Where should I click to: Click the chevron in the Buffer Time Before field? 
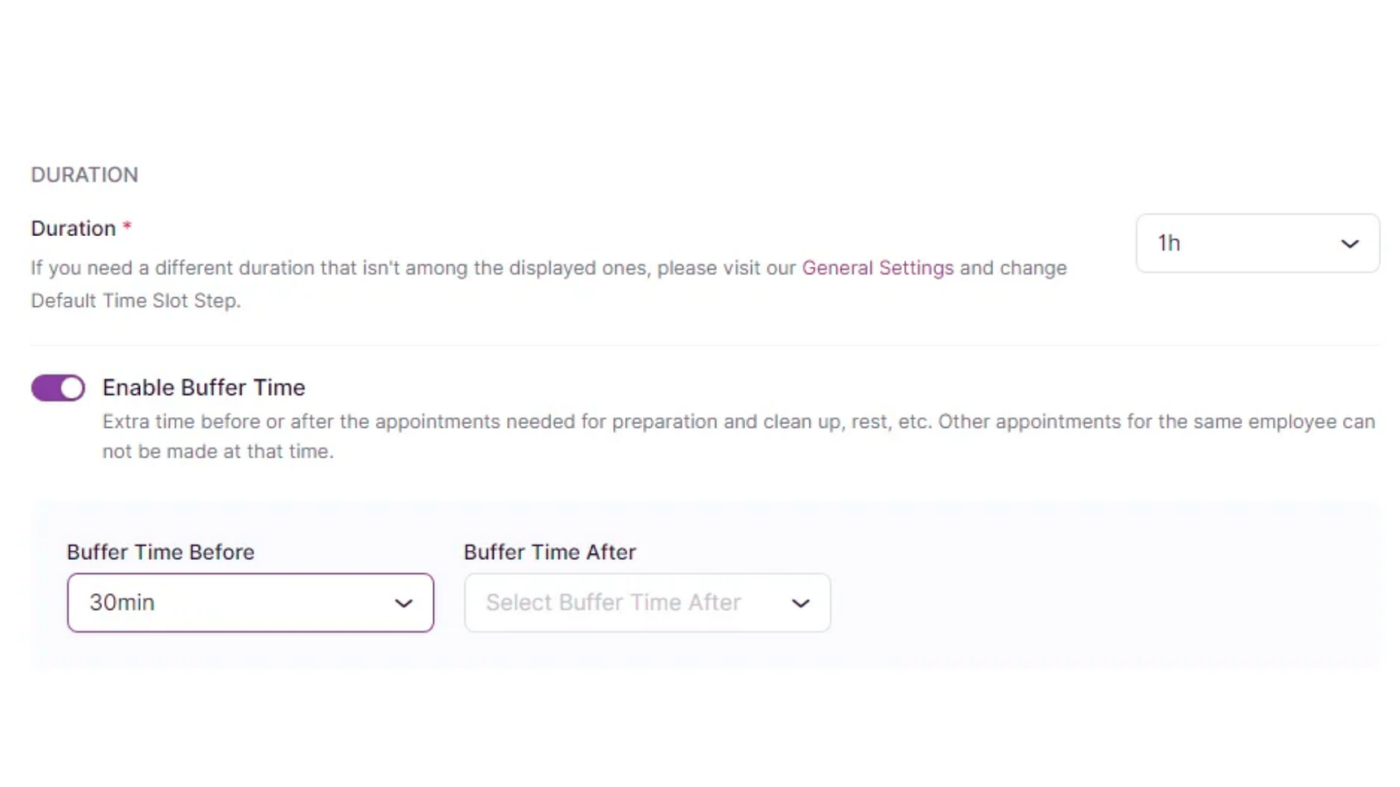tap(403, 604)
